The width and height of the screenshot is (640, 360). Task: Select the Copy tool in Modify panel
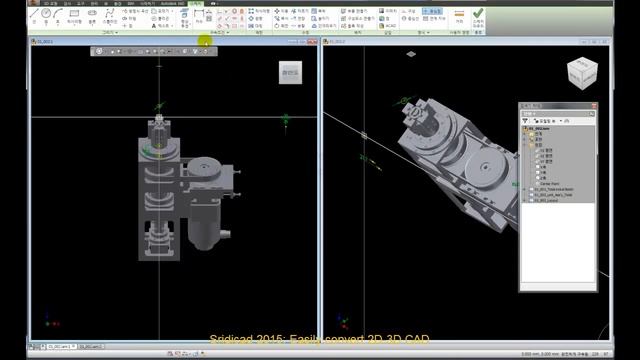[x=281, y=18]
